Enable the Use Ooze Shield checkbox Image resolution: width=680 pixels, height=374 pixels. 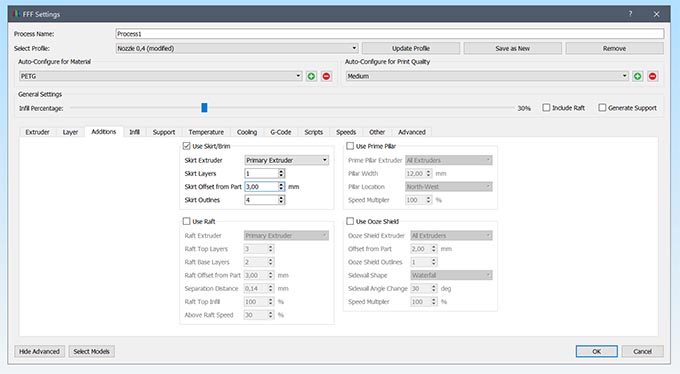(350, 221)
